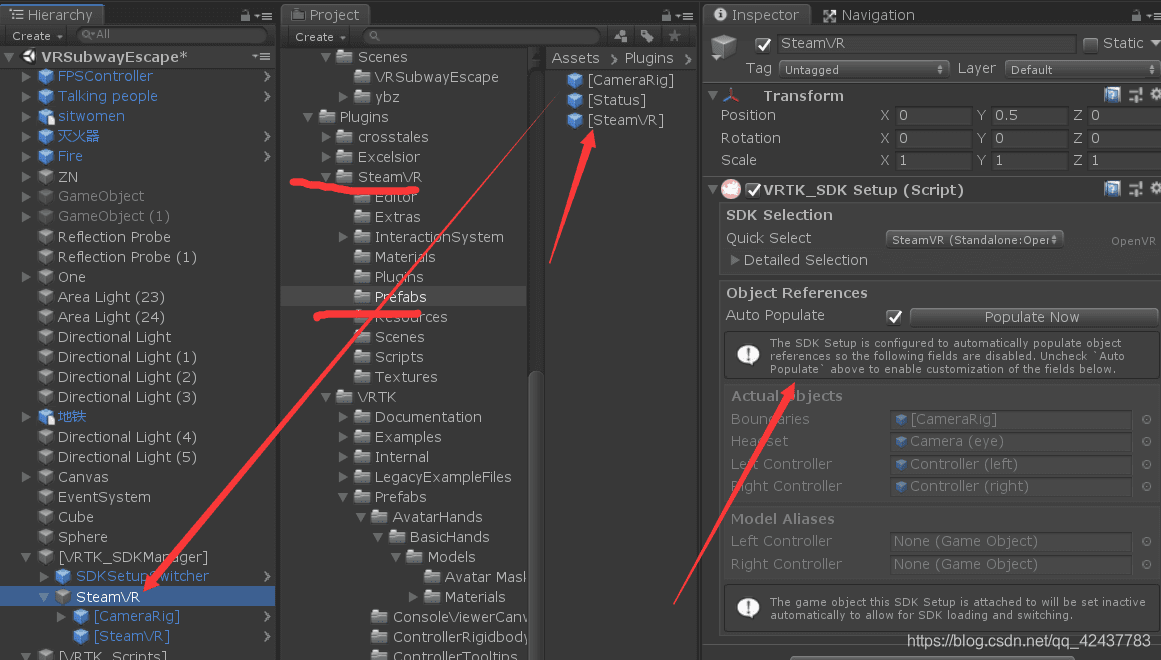Expand the Documentation folder under VRTK
Image resolution: width=1161 pixels, height=660 pixels.
pyautogui.click(x=343, y=417)
